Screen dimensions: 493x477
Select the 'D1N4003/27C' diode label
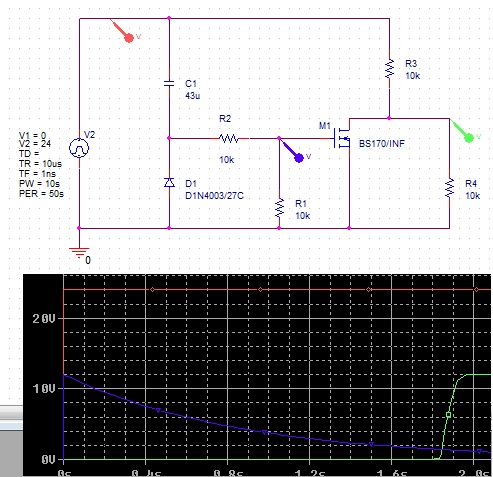click(214, 196)
